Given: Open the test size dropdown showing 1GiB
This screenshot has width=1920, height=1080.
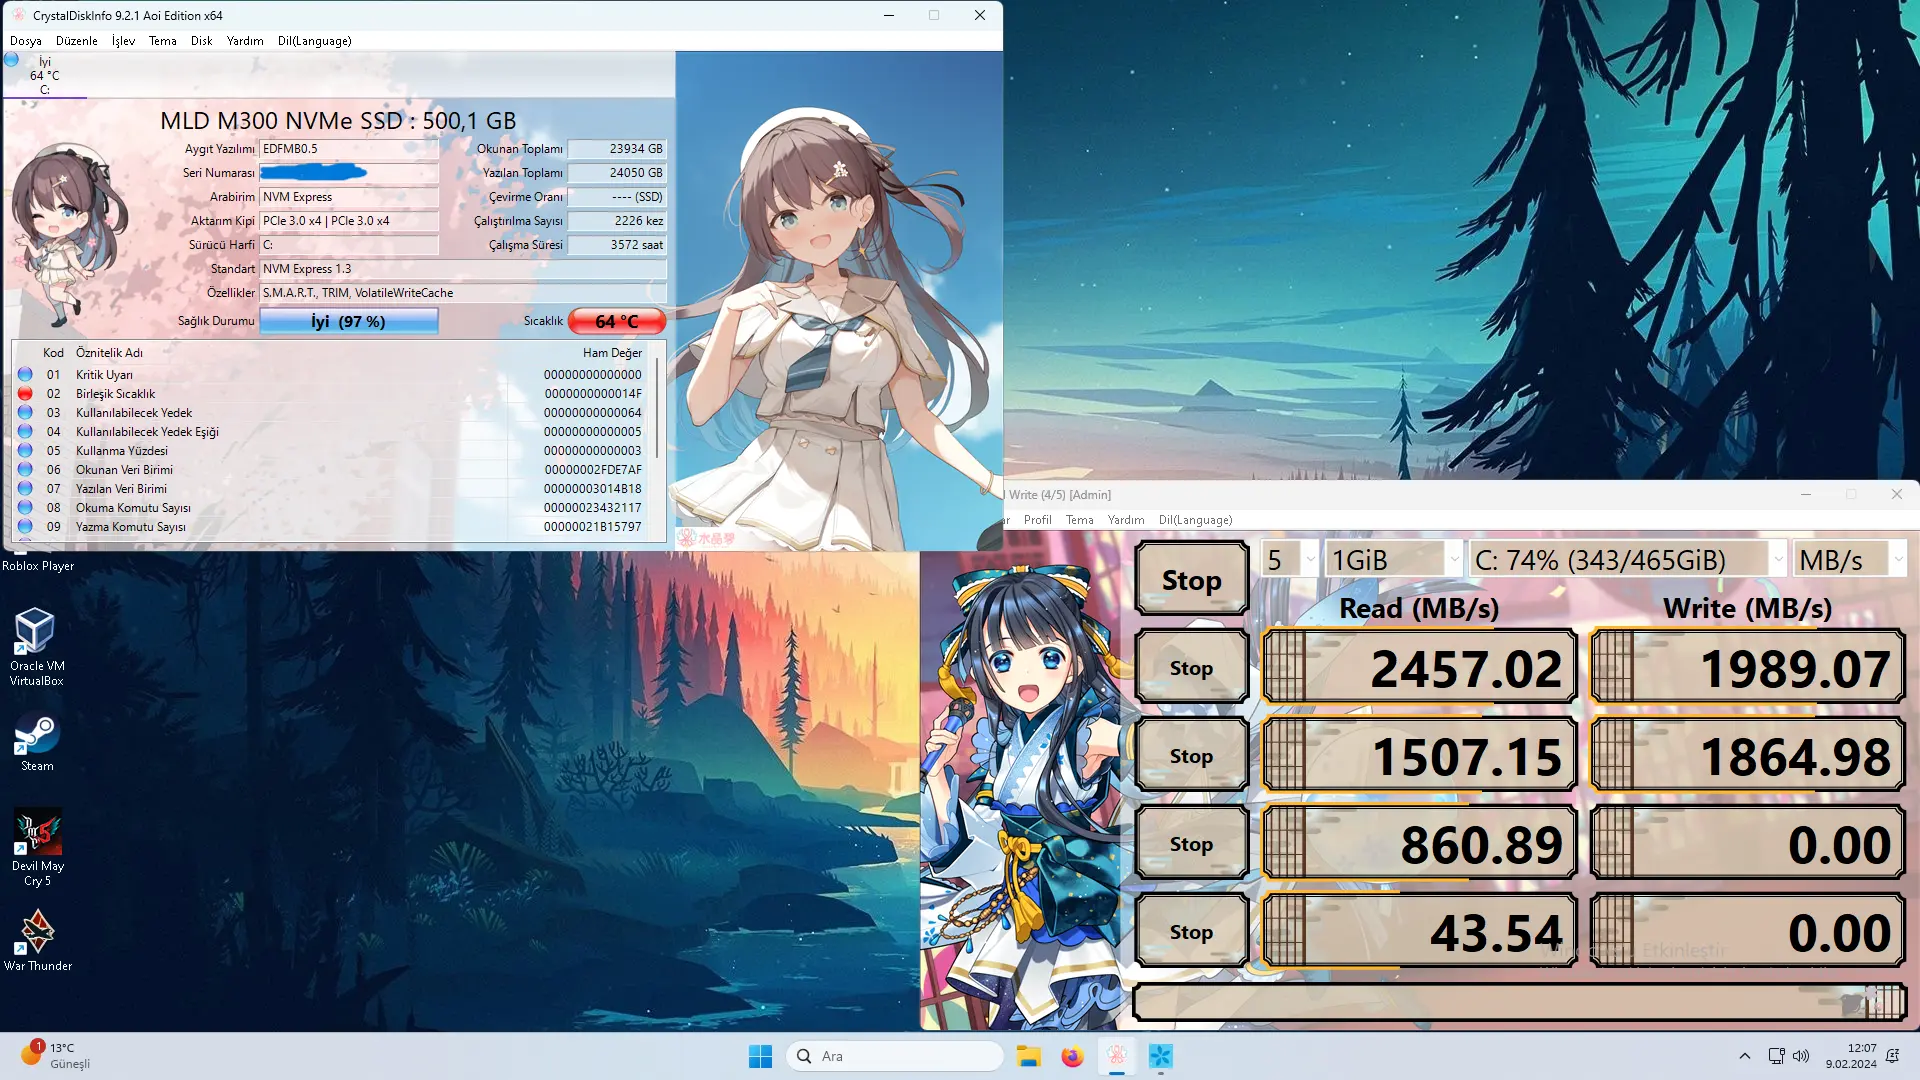Looking at the screenshot, I should tap(1394, 559).
